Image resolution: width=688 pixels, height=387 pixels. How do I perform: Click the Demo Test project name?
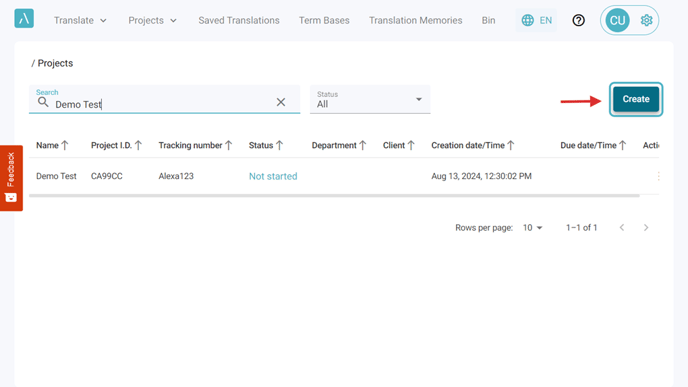coord(56,176)
